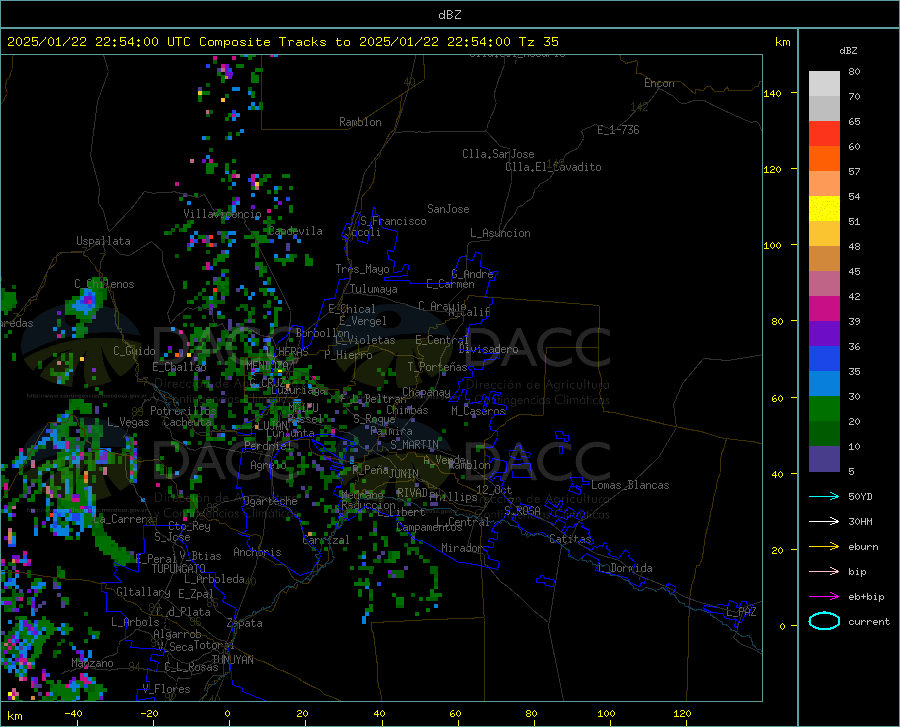The width and height of the screenshot is (900, 727).
Task: Click the 'E_1-736' map label
Action: click(618, 130)
